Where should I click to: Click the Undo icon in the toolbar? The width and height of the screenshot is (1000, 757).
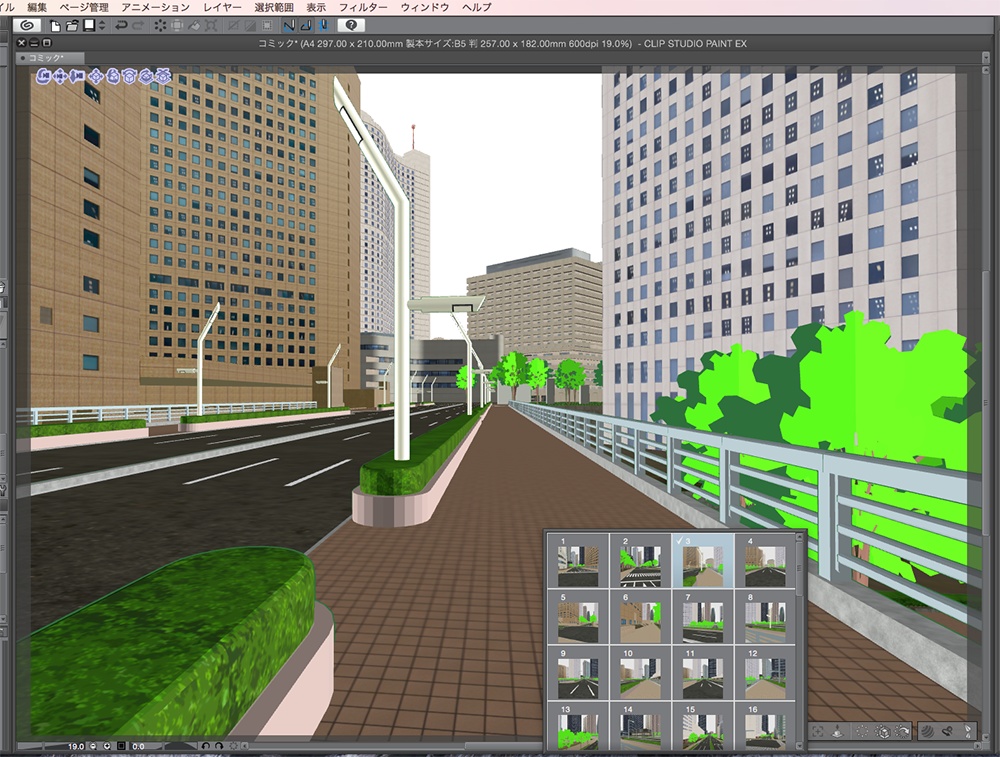(123, 25)
